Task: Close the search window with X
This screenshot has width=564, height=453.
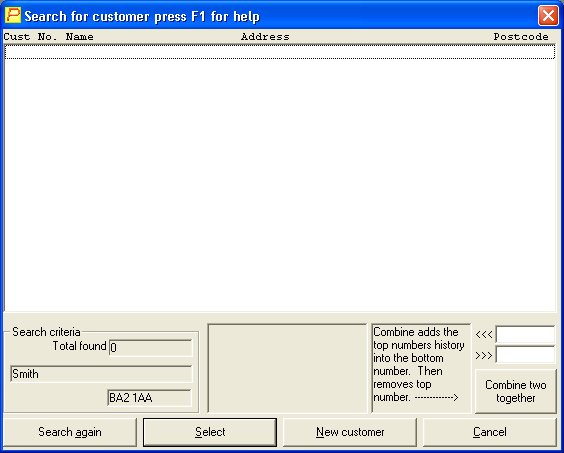Action: click(x=548, y=15)
